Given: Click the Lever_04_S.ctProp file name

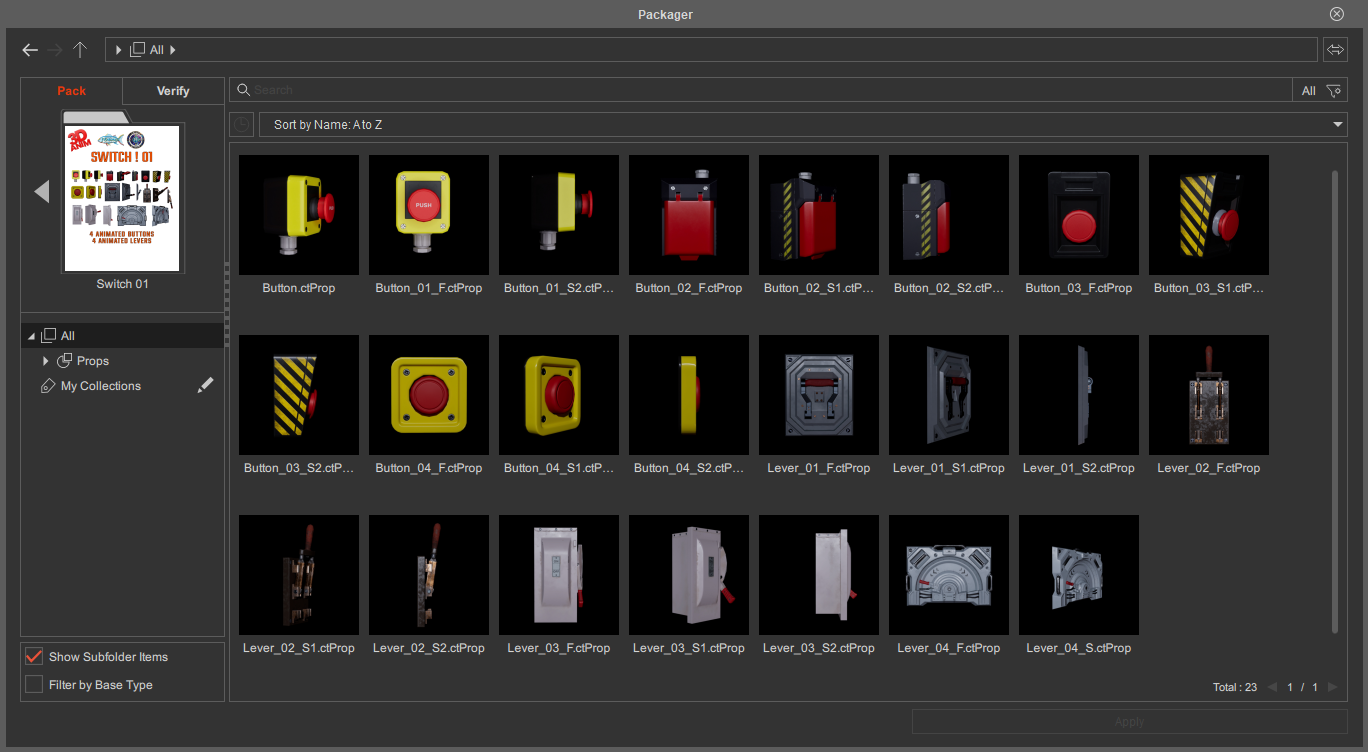Looking at the screenshot, I should click(x=1079, y=648).
